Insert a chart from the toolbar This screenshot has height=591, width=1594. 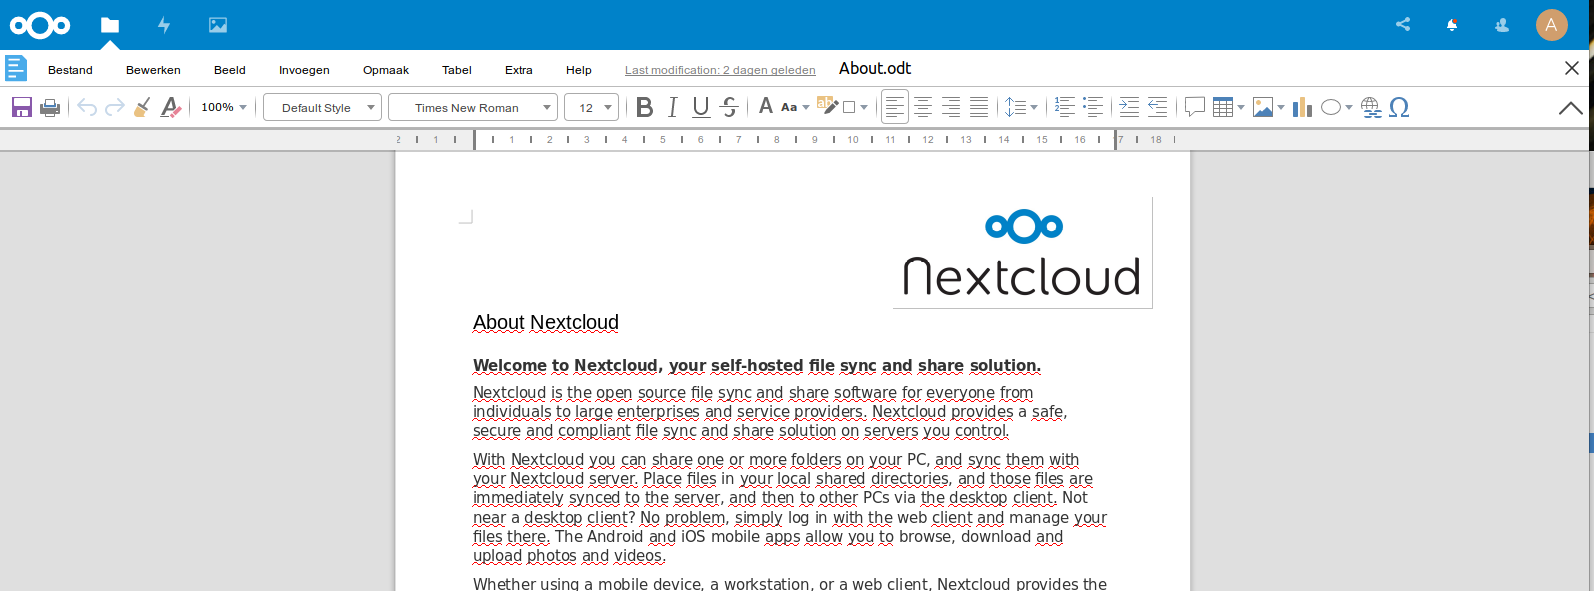click(x=1302, y=107)
